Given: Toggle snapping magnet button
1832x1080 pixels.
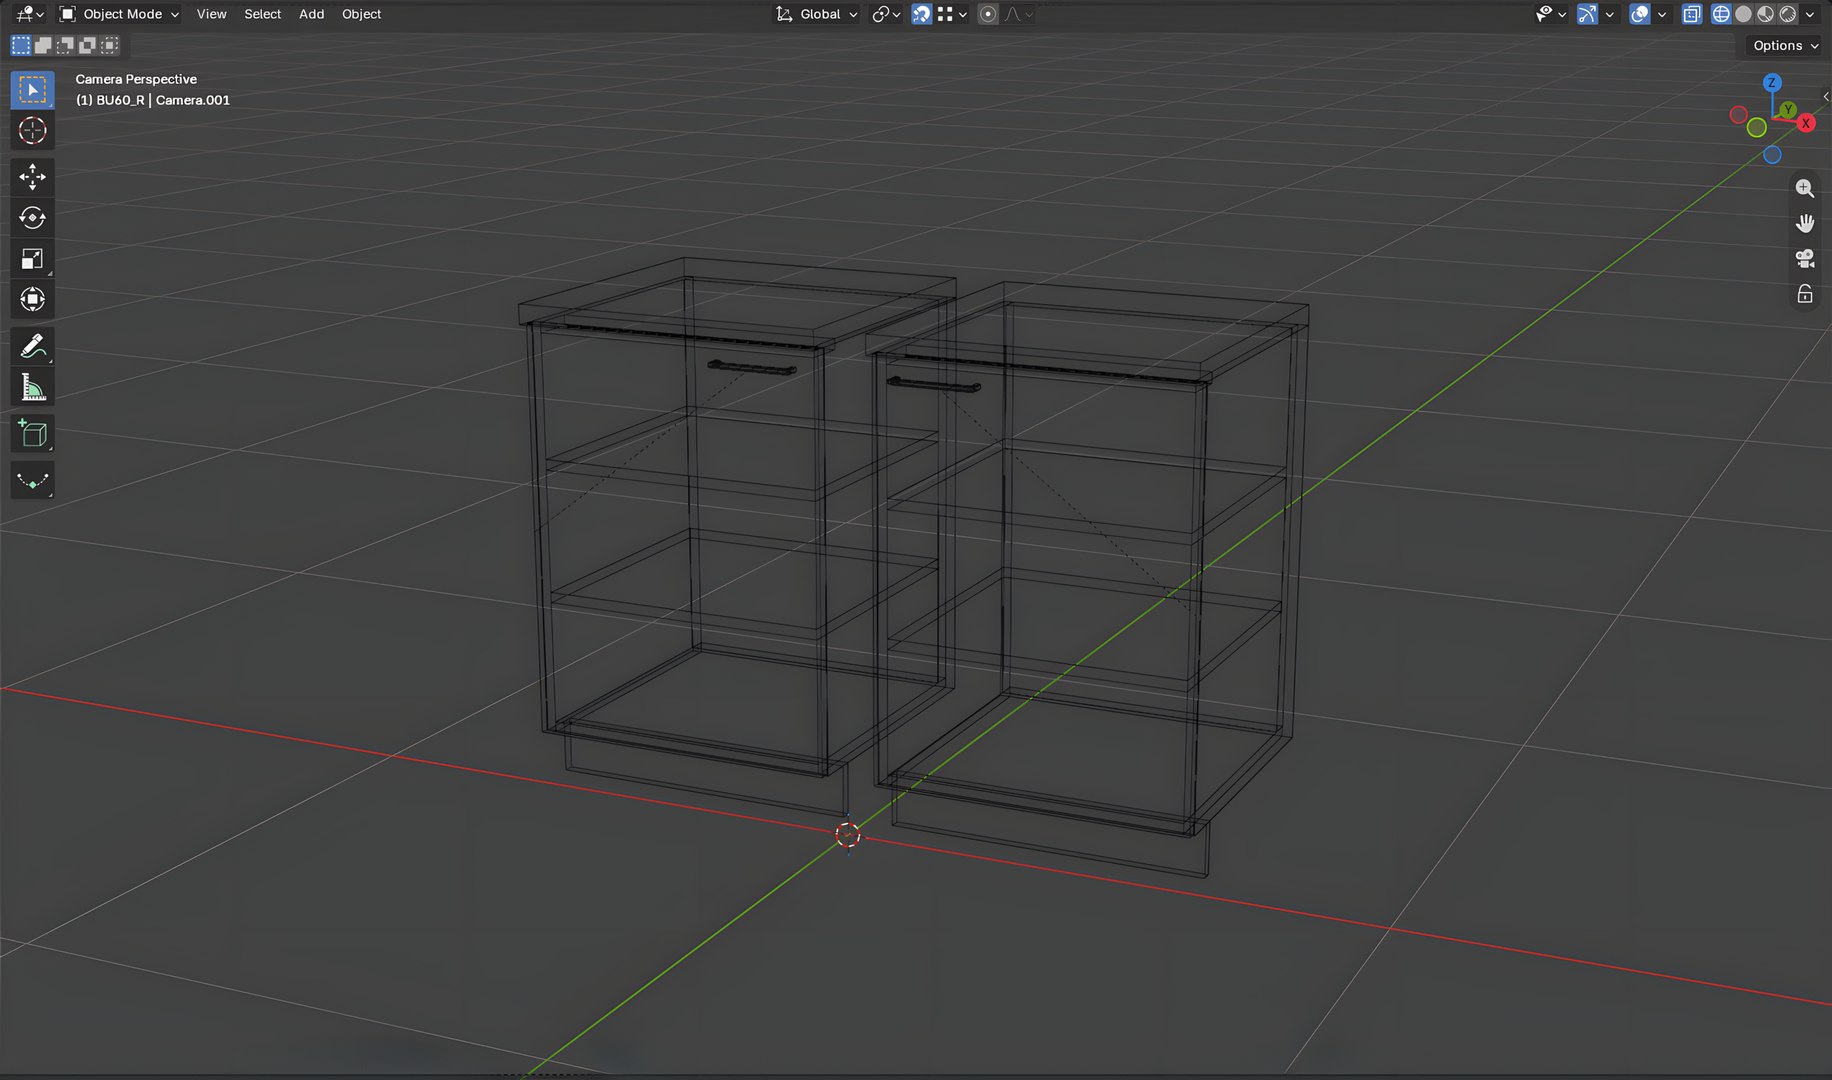Looking at the screenshot, I should (x=921, y=14).
